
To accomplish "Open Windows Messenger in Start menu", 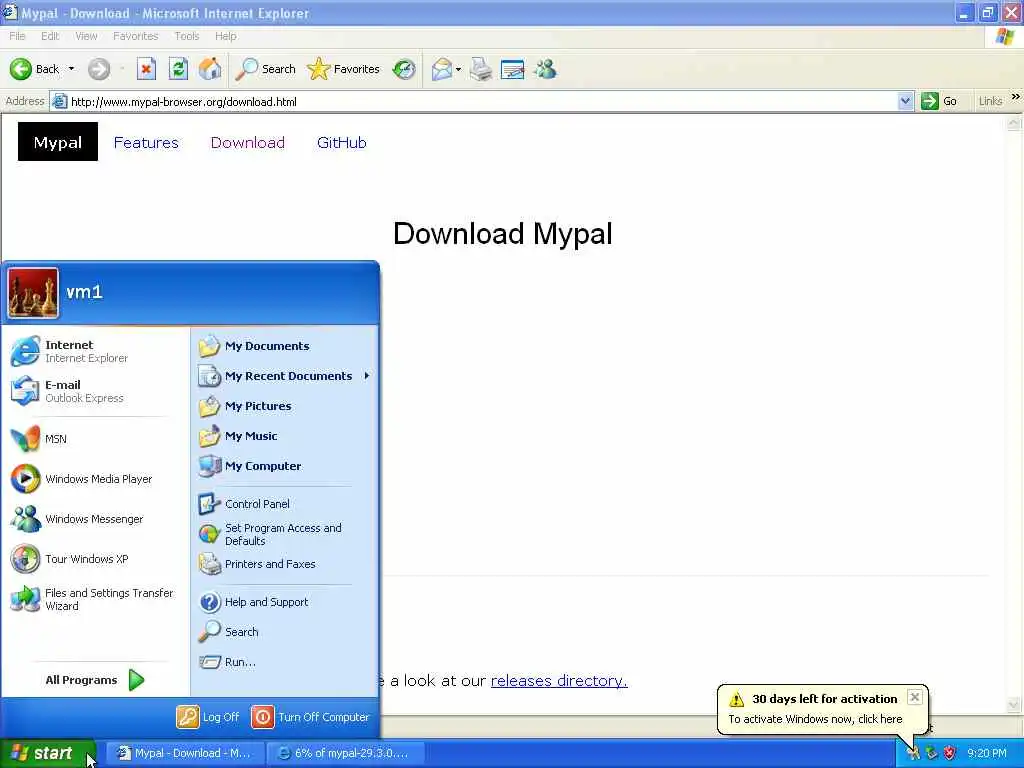I will point(93,519).
